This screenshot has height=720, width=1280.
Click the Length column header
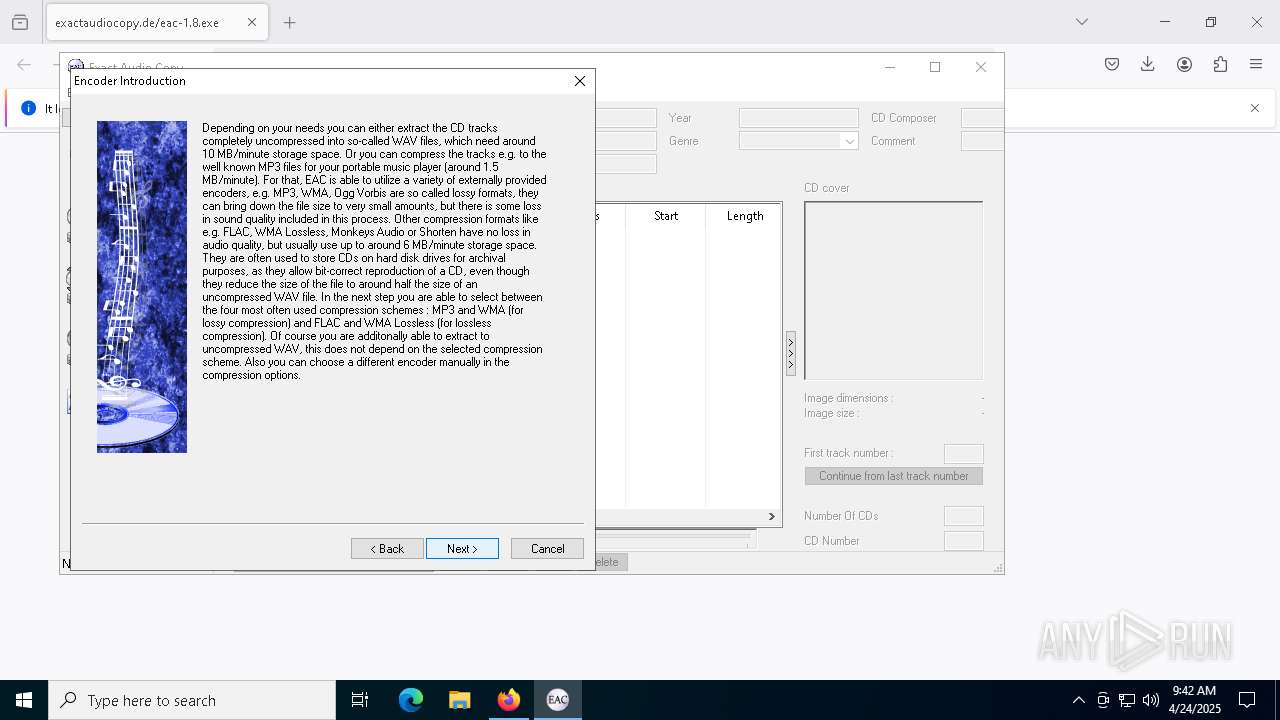pos(744,216)
